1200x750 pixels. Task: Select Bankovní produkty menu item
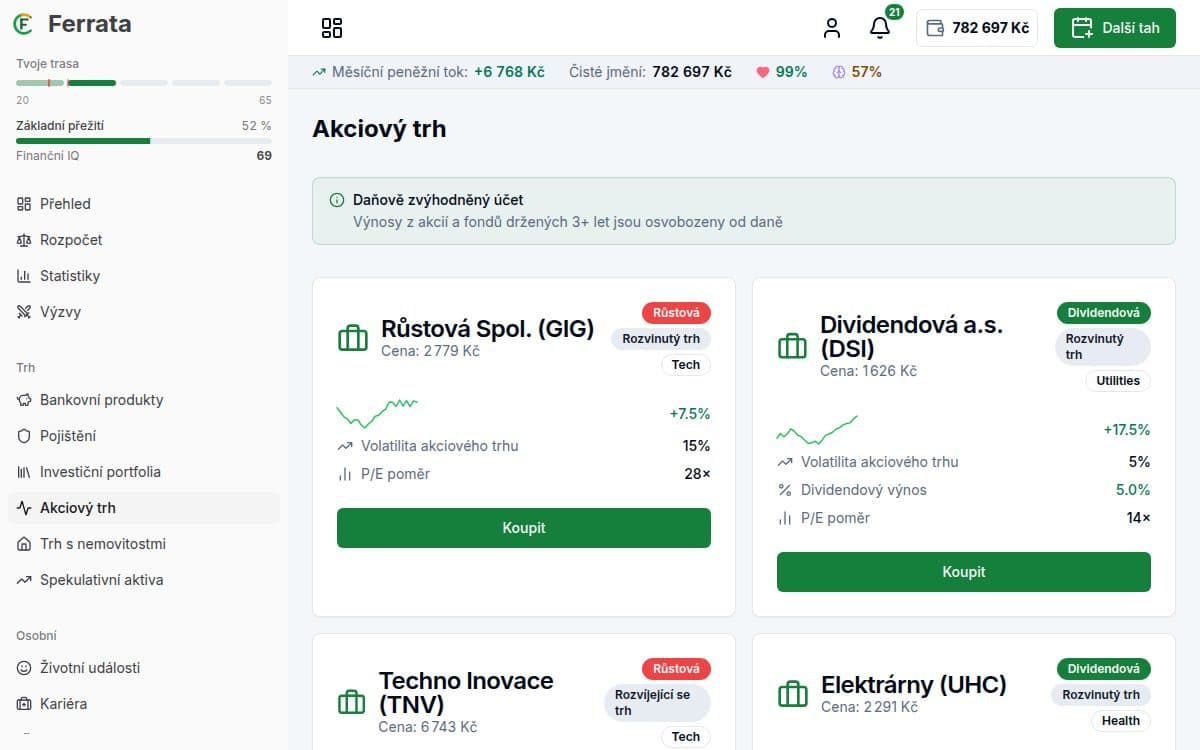tap(144, 400)
